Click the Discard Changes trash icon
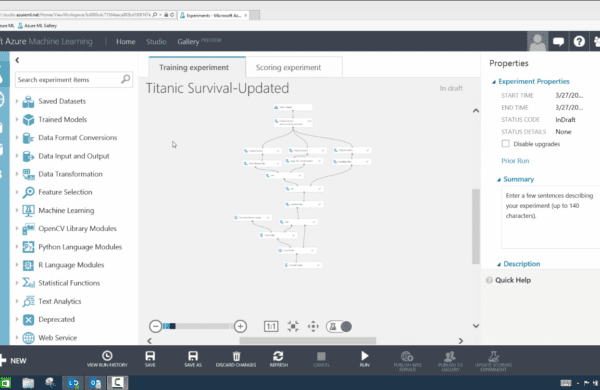Viewport: 600px width, 390px height. tap(236, 356)
